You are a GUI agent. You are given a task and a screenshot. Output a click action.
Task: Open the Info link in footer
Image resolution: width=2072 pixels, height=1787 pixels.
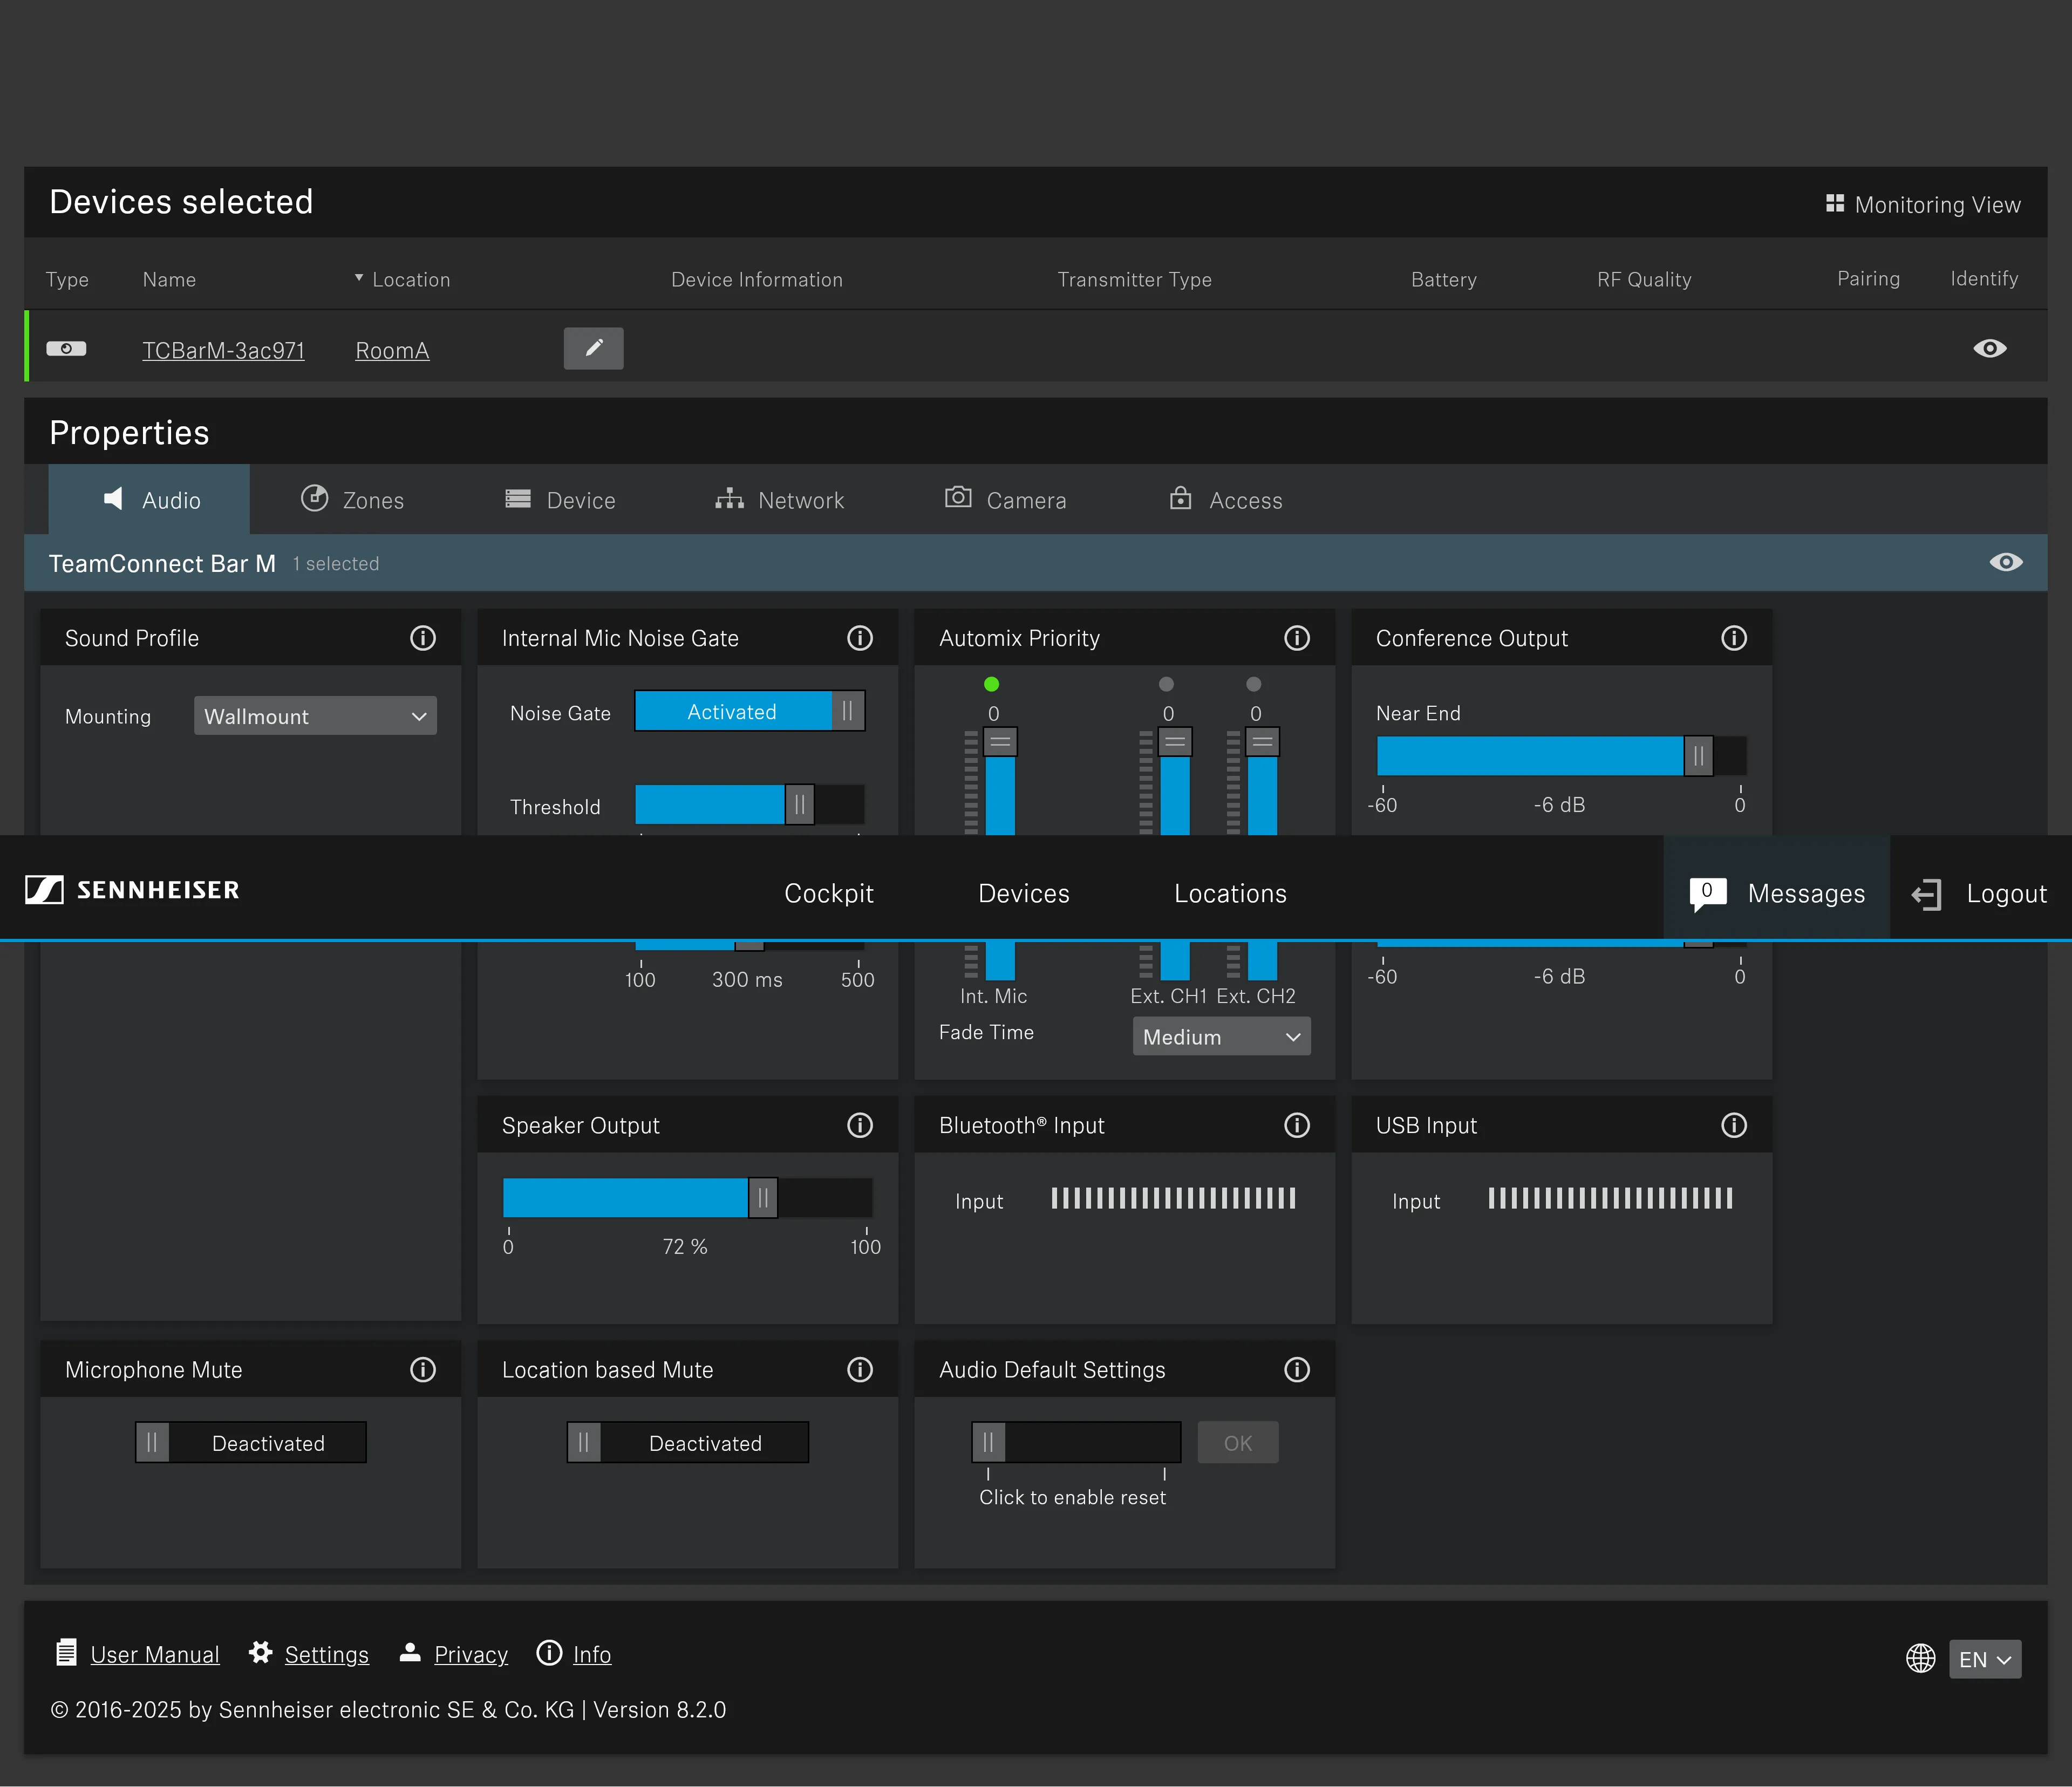(x=592, y=1654)
